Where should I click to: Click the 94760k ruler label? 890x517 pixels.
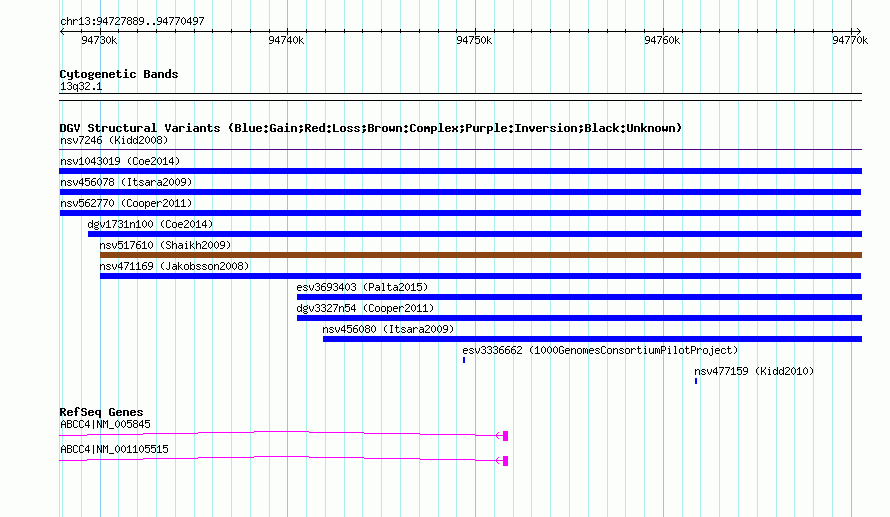(x=662, y=40)
